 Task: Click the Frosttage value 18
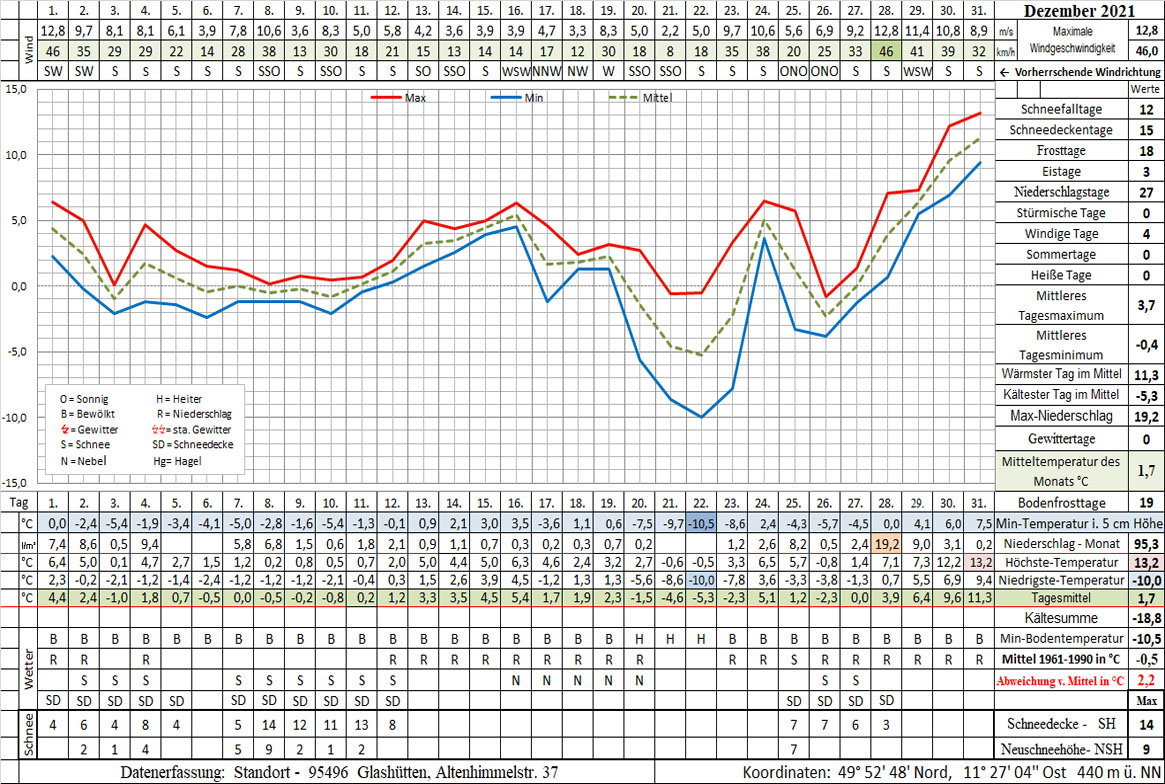(x=1145, y=151)
